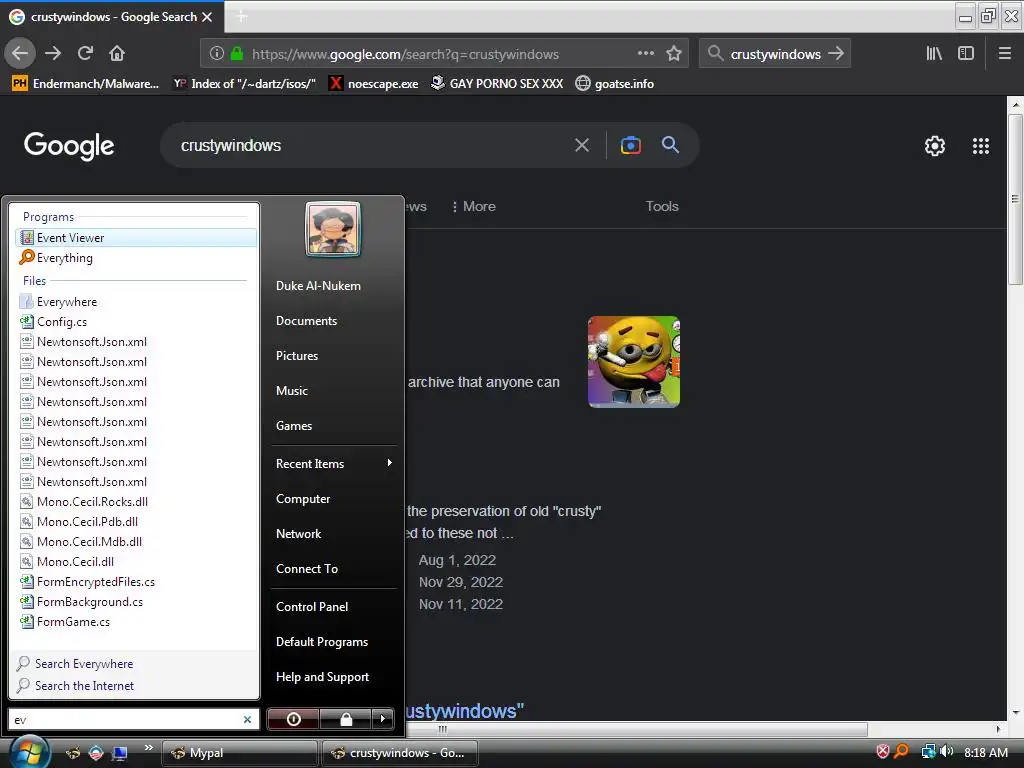Bookmark this page with the star icon
This screenshot has height=768, width=1024.
tap(674, 53)
